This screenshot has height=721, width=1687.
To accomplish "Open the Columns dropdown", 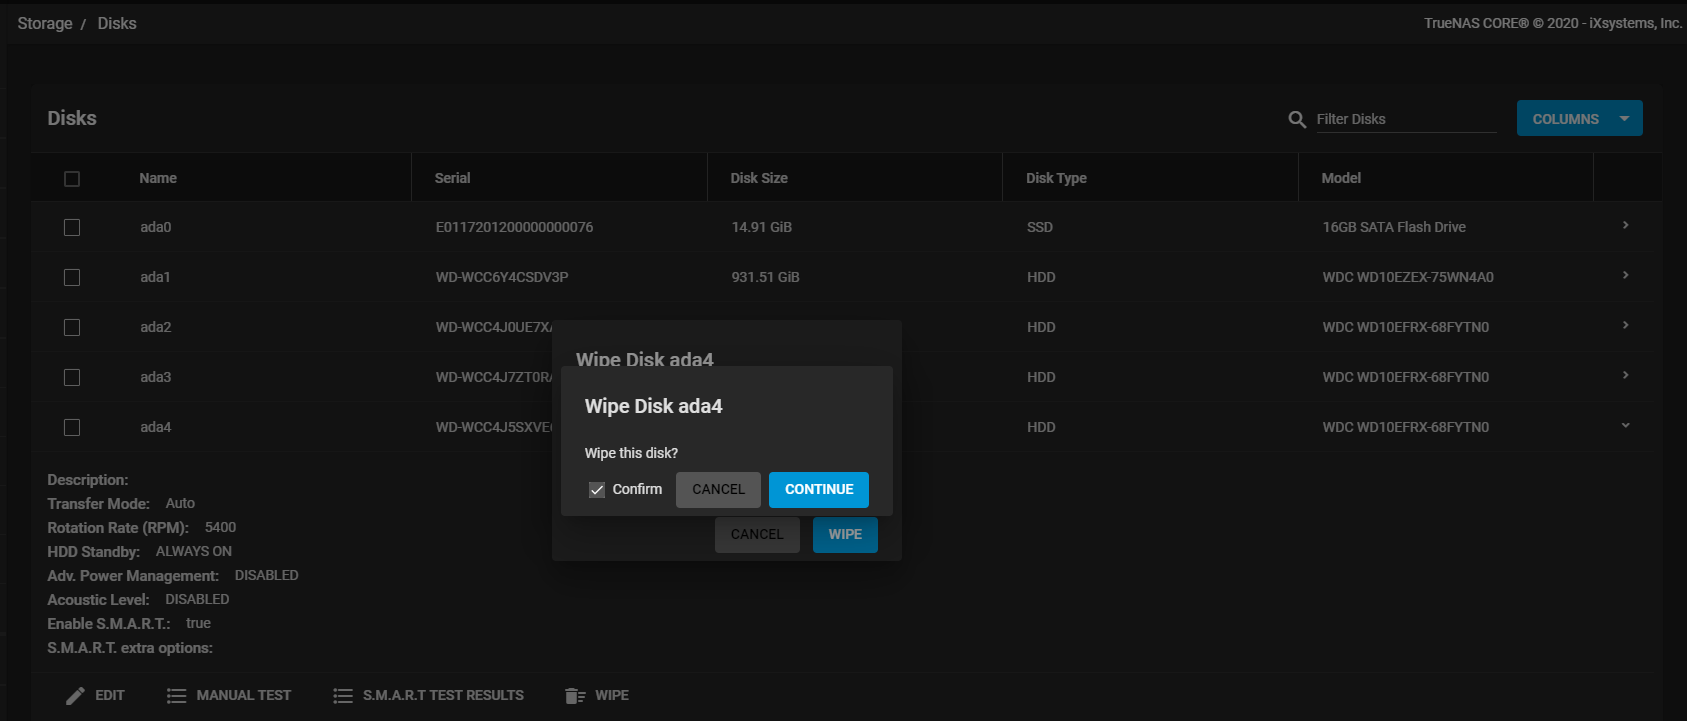I will 1579,119.
